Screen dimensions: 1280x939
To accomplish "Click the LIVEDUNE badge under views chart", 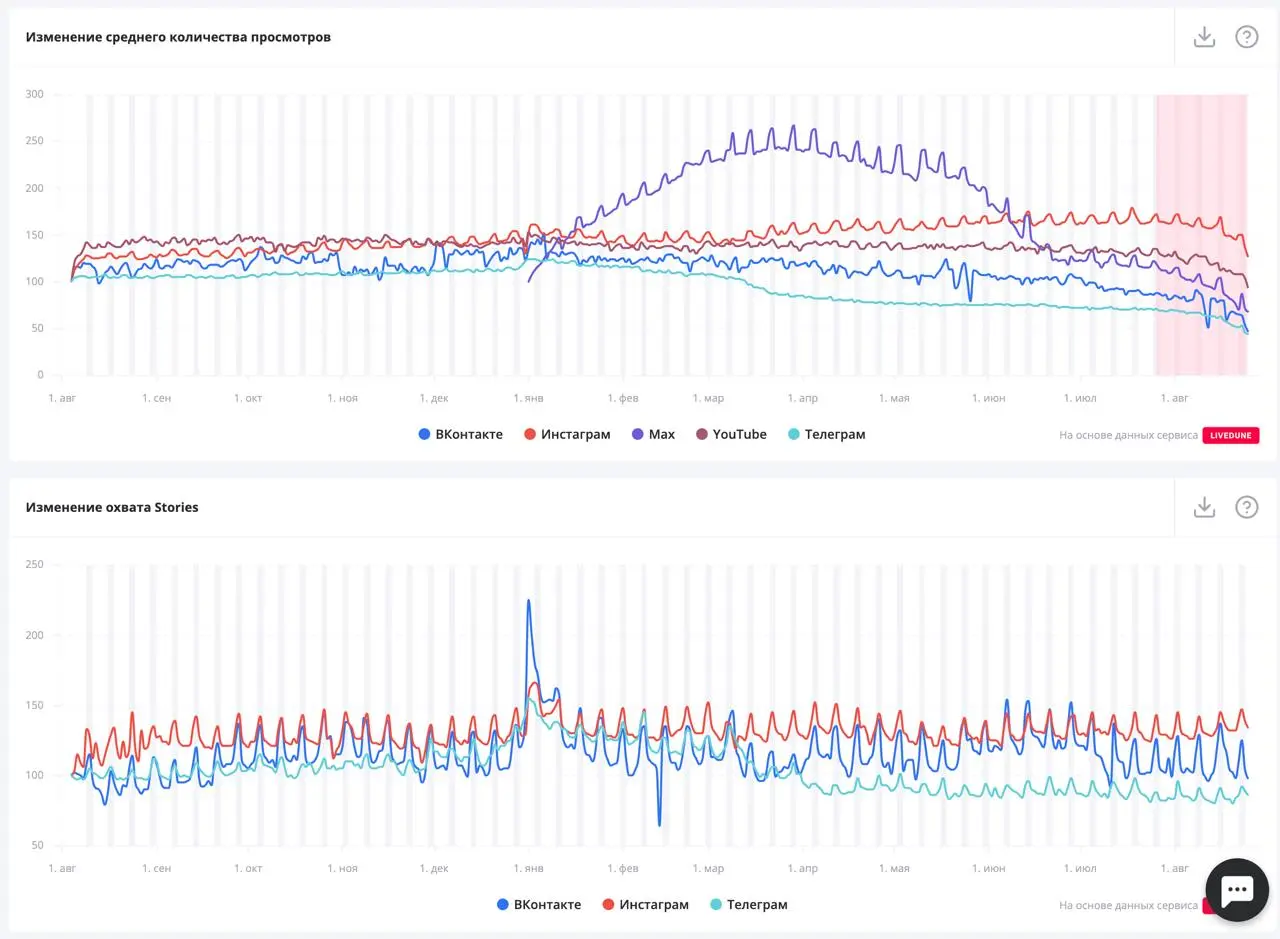I will pyautogui.click(x=1230, y=435).
